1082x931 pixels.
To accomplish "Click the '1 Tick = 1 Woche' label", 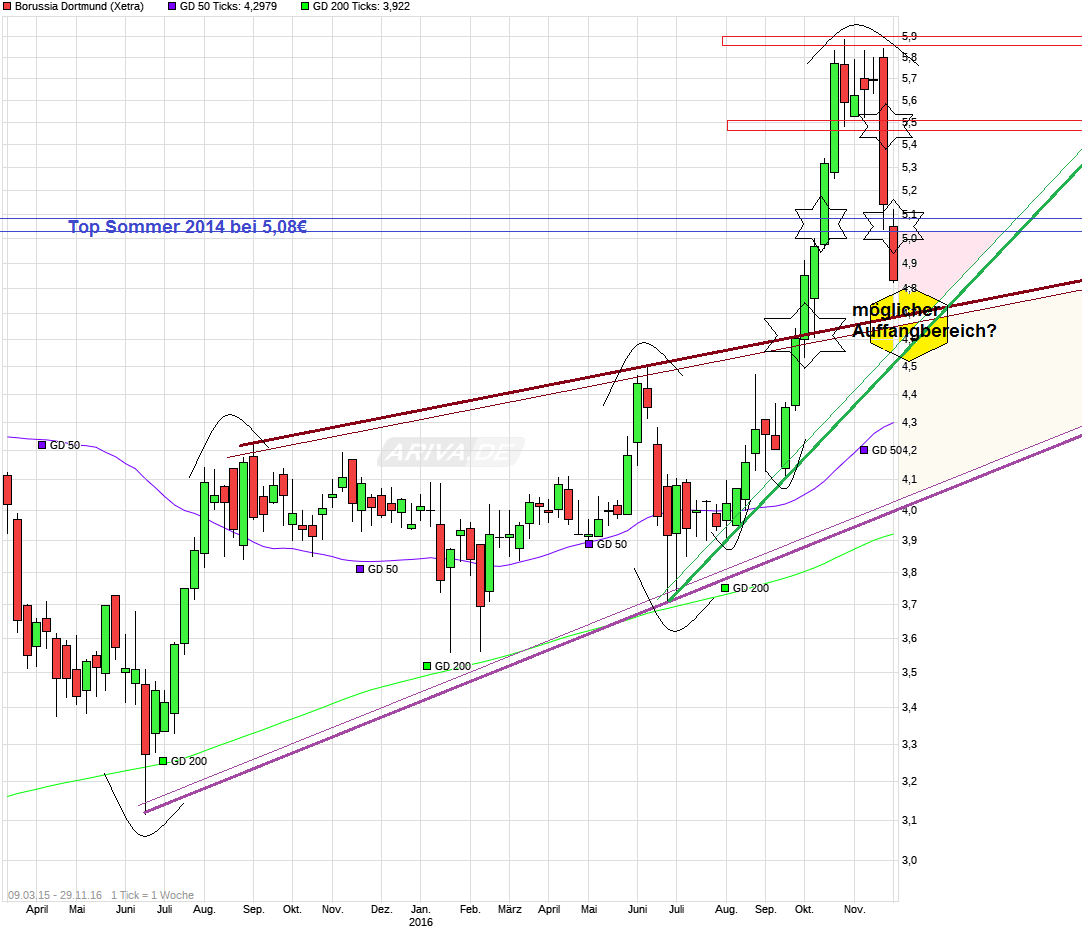I will click(x=153, y=895).
